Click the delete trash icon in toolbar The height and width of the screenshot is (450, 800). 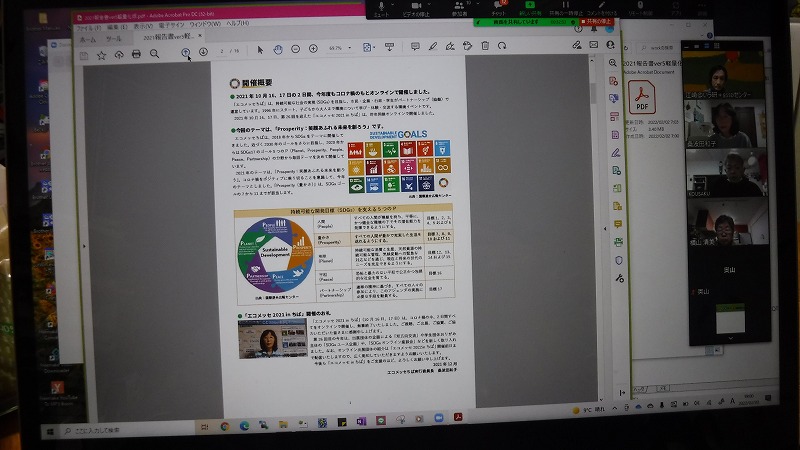pyautogui.click(x=484, y=45)
